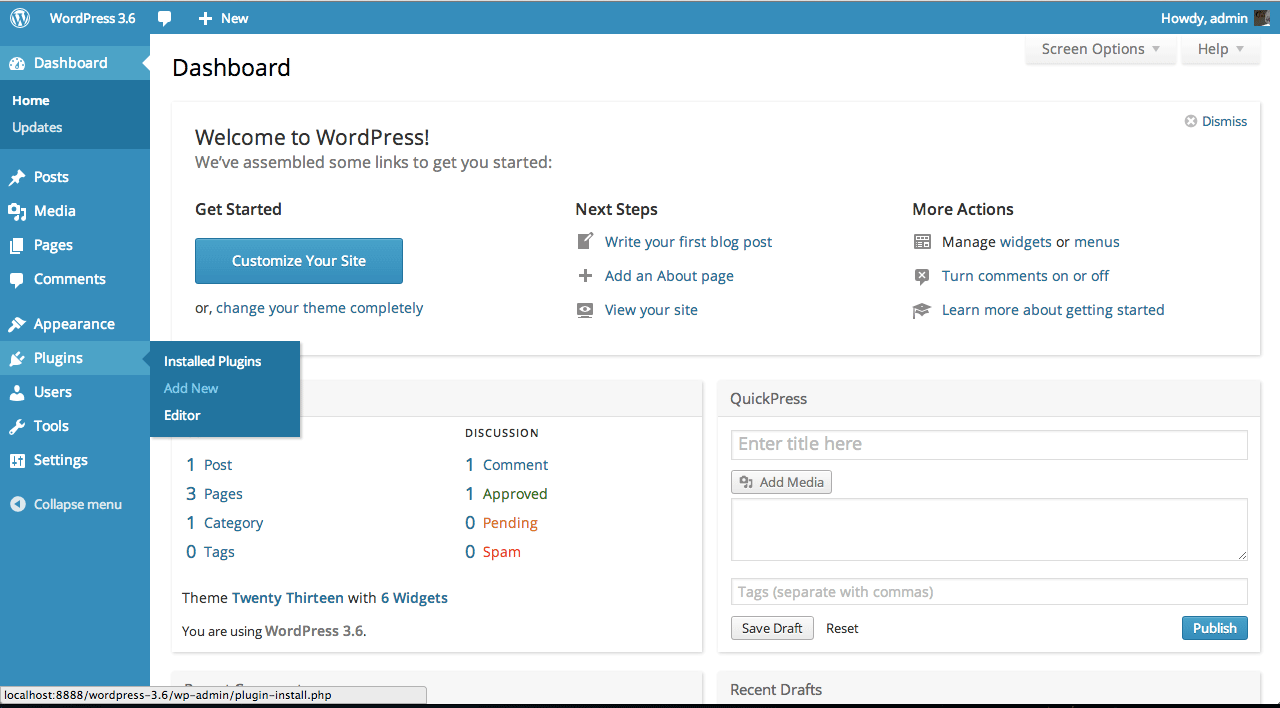Focus the Tags input field
The height and width of the screenshot is (708, 1280).
pos(989,592)
